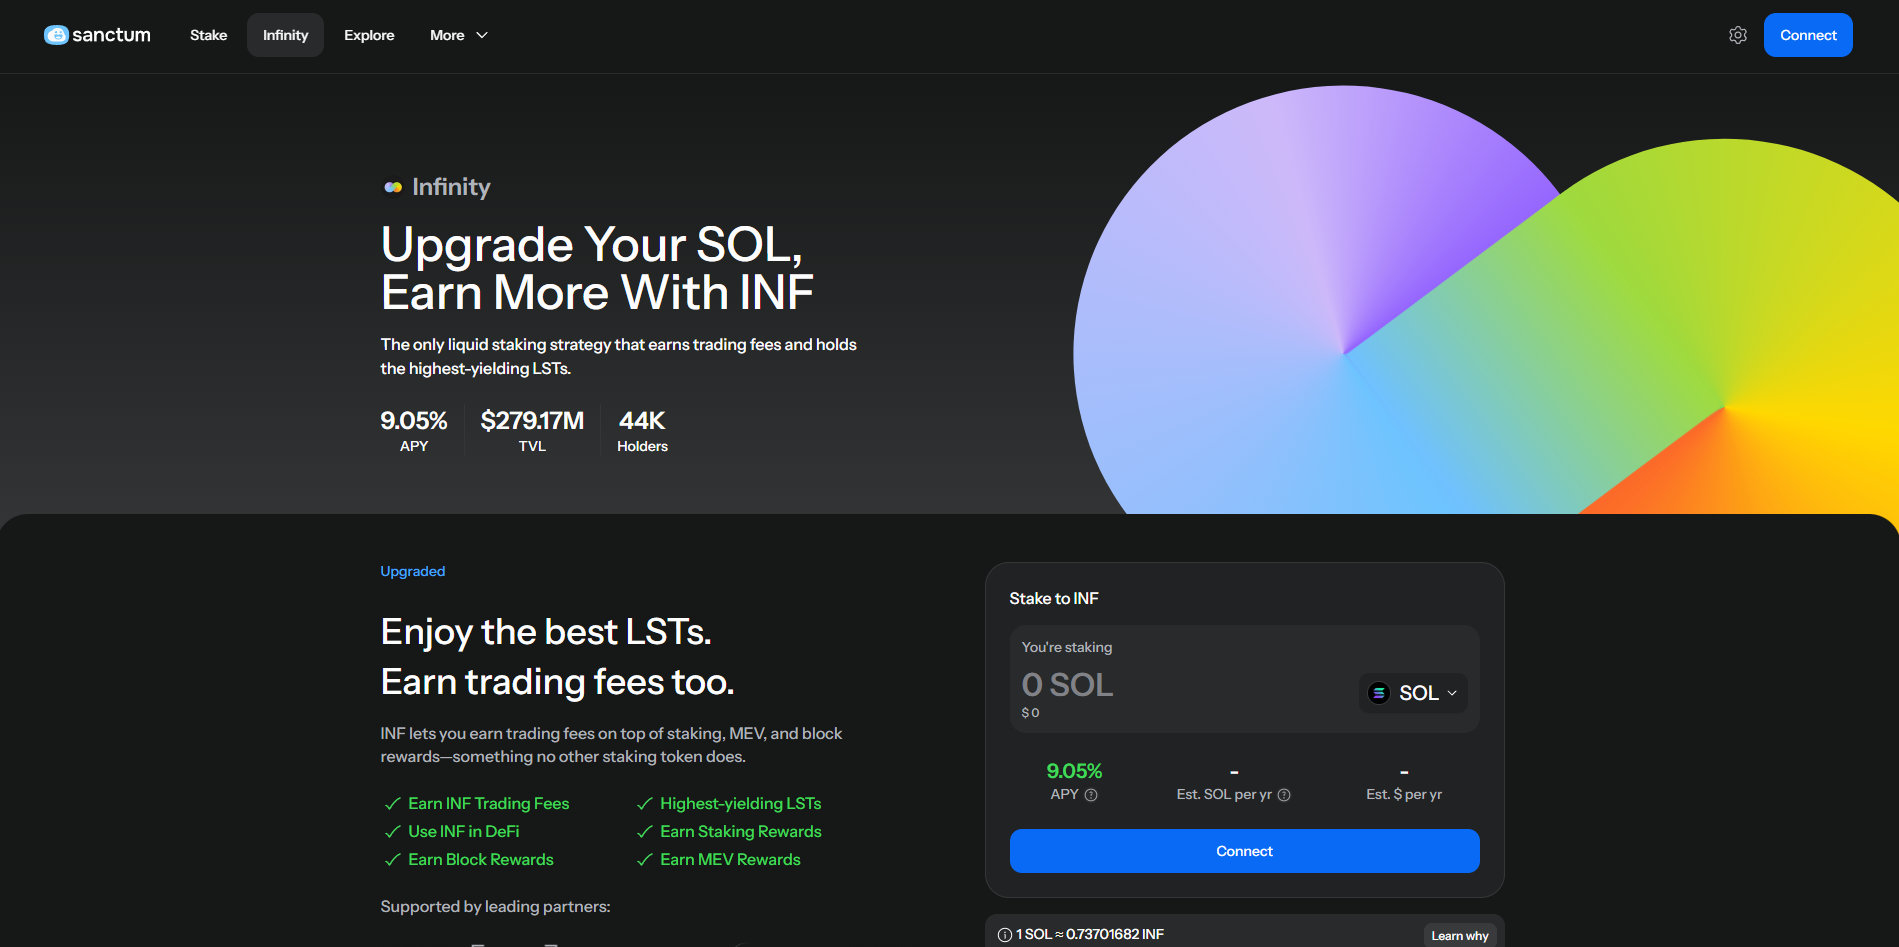Click the info icon beside 1 SOL rate
Viewport: 1899px width, 947px height.
click(1004, 935)
